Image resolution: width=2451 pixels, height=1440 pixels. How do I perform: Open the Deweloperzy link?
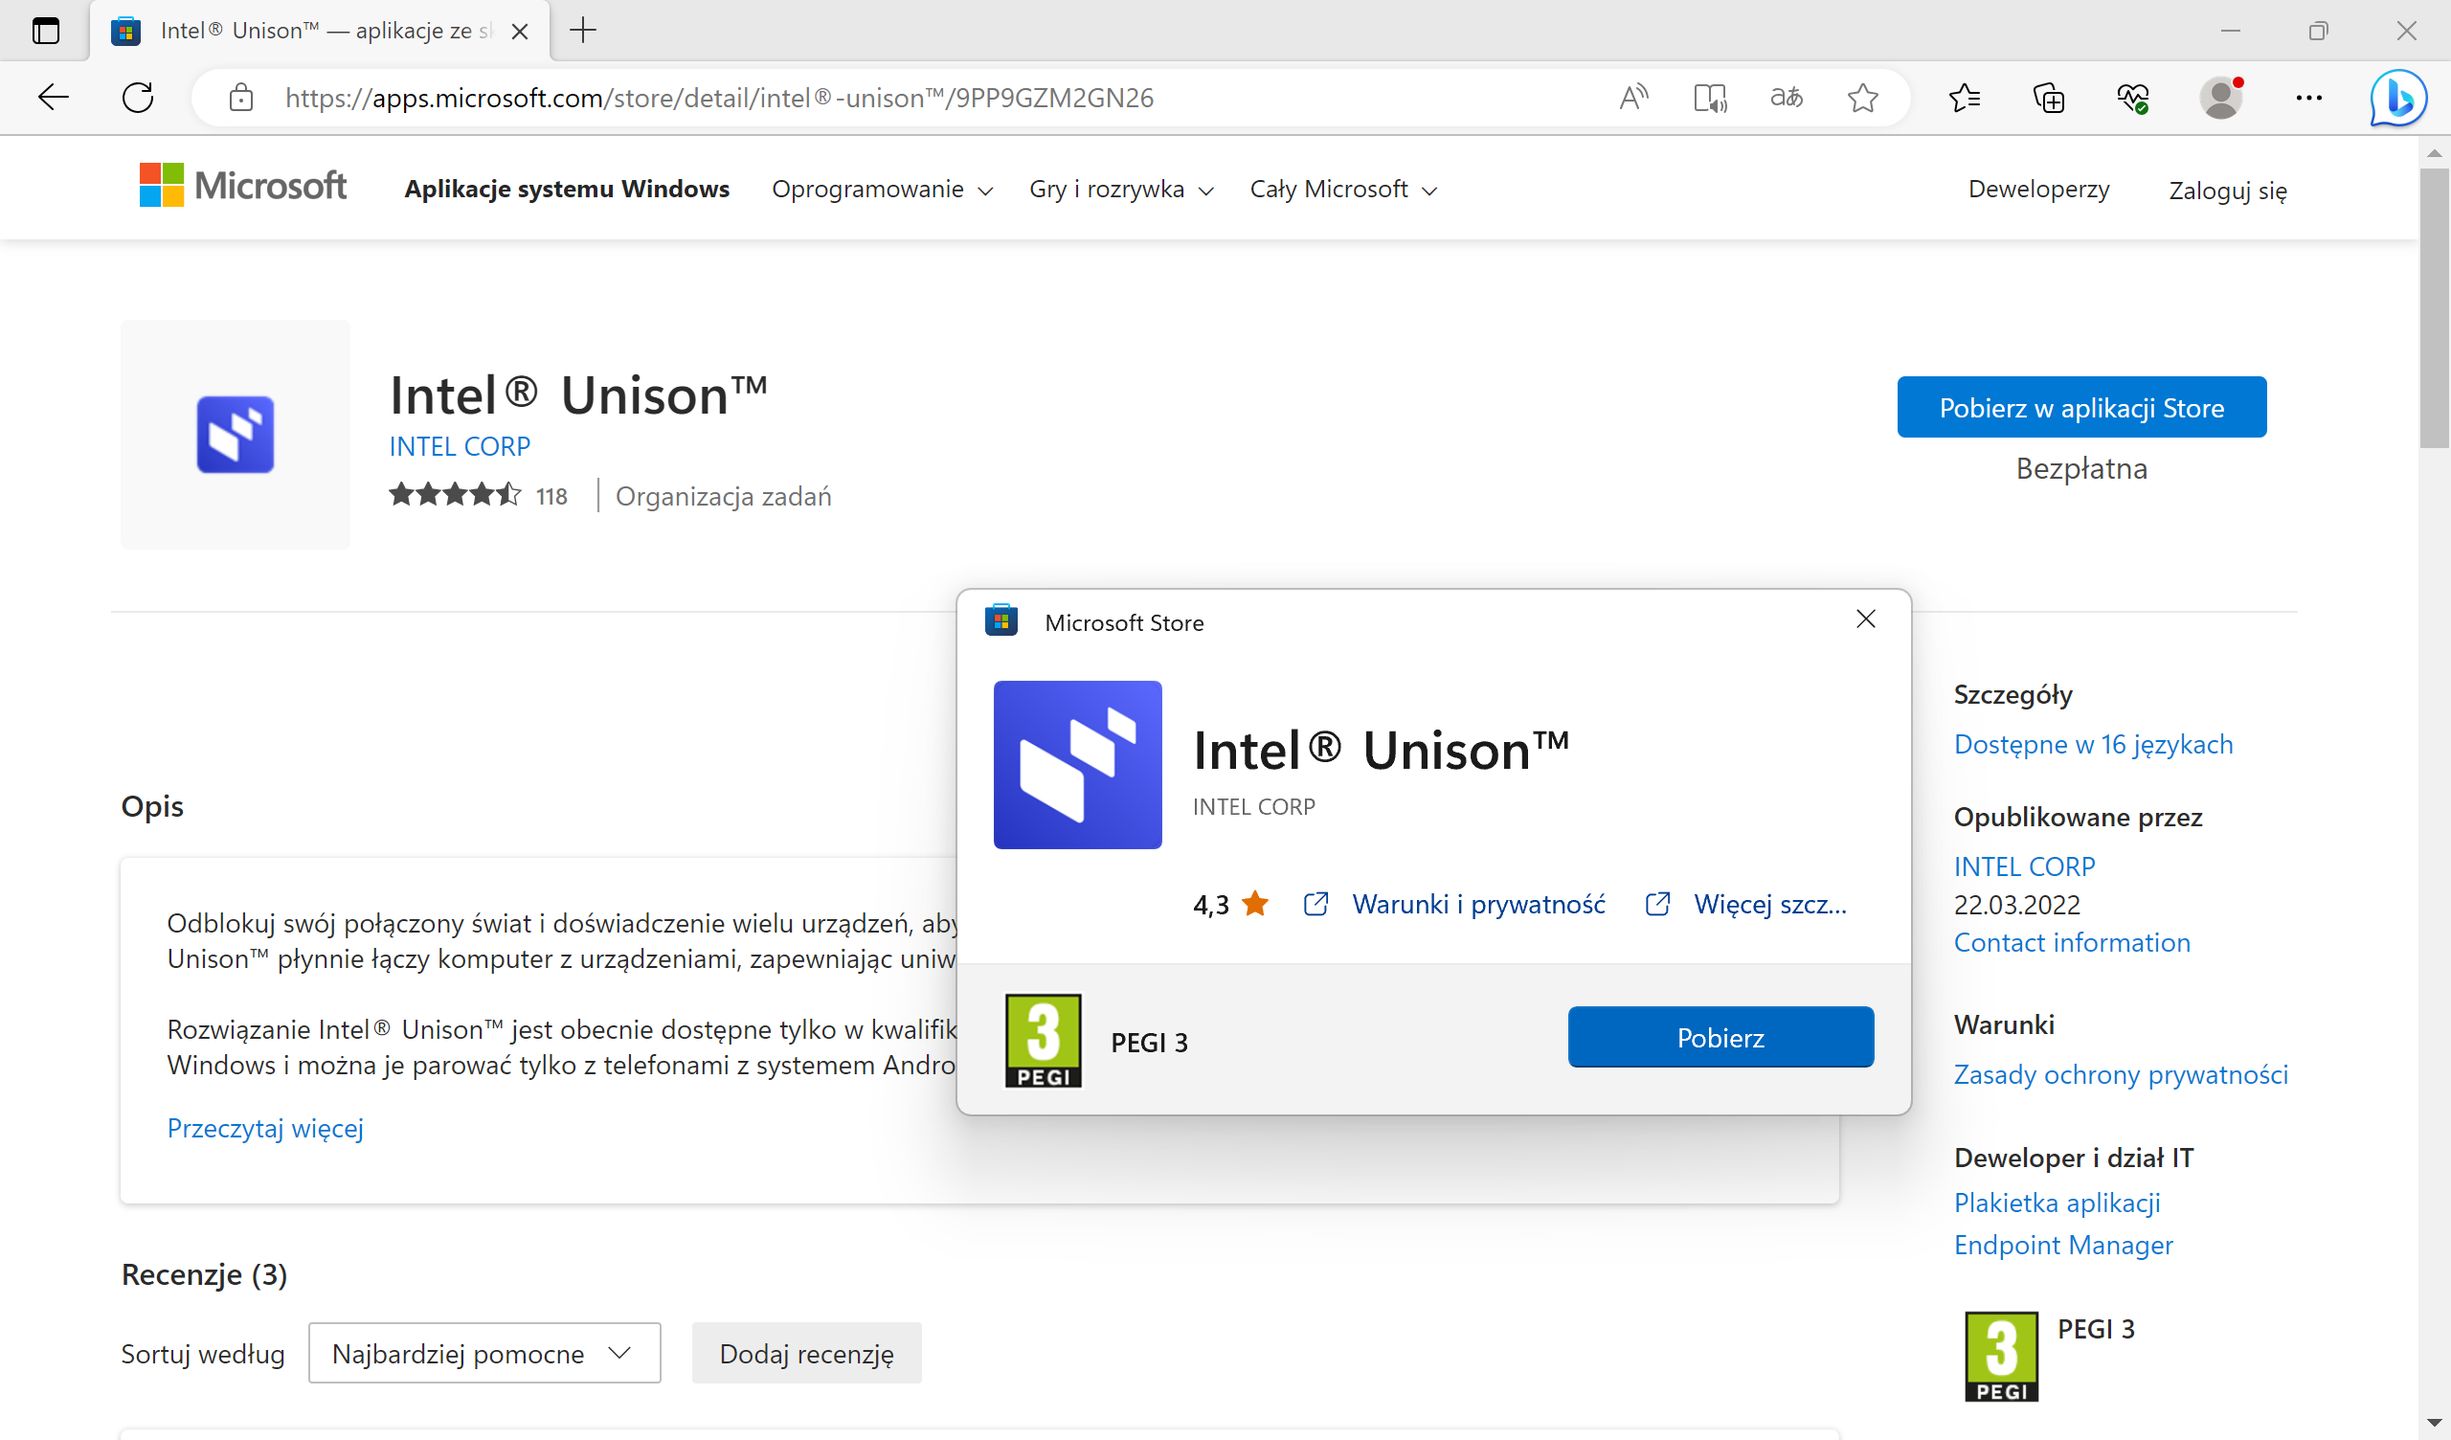2038,189
